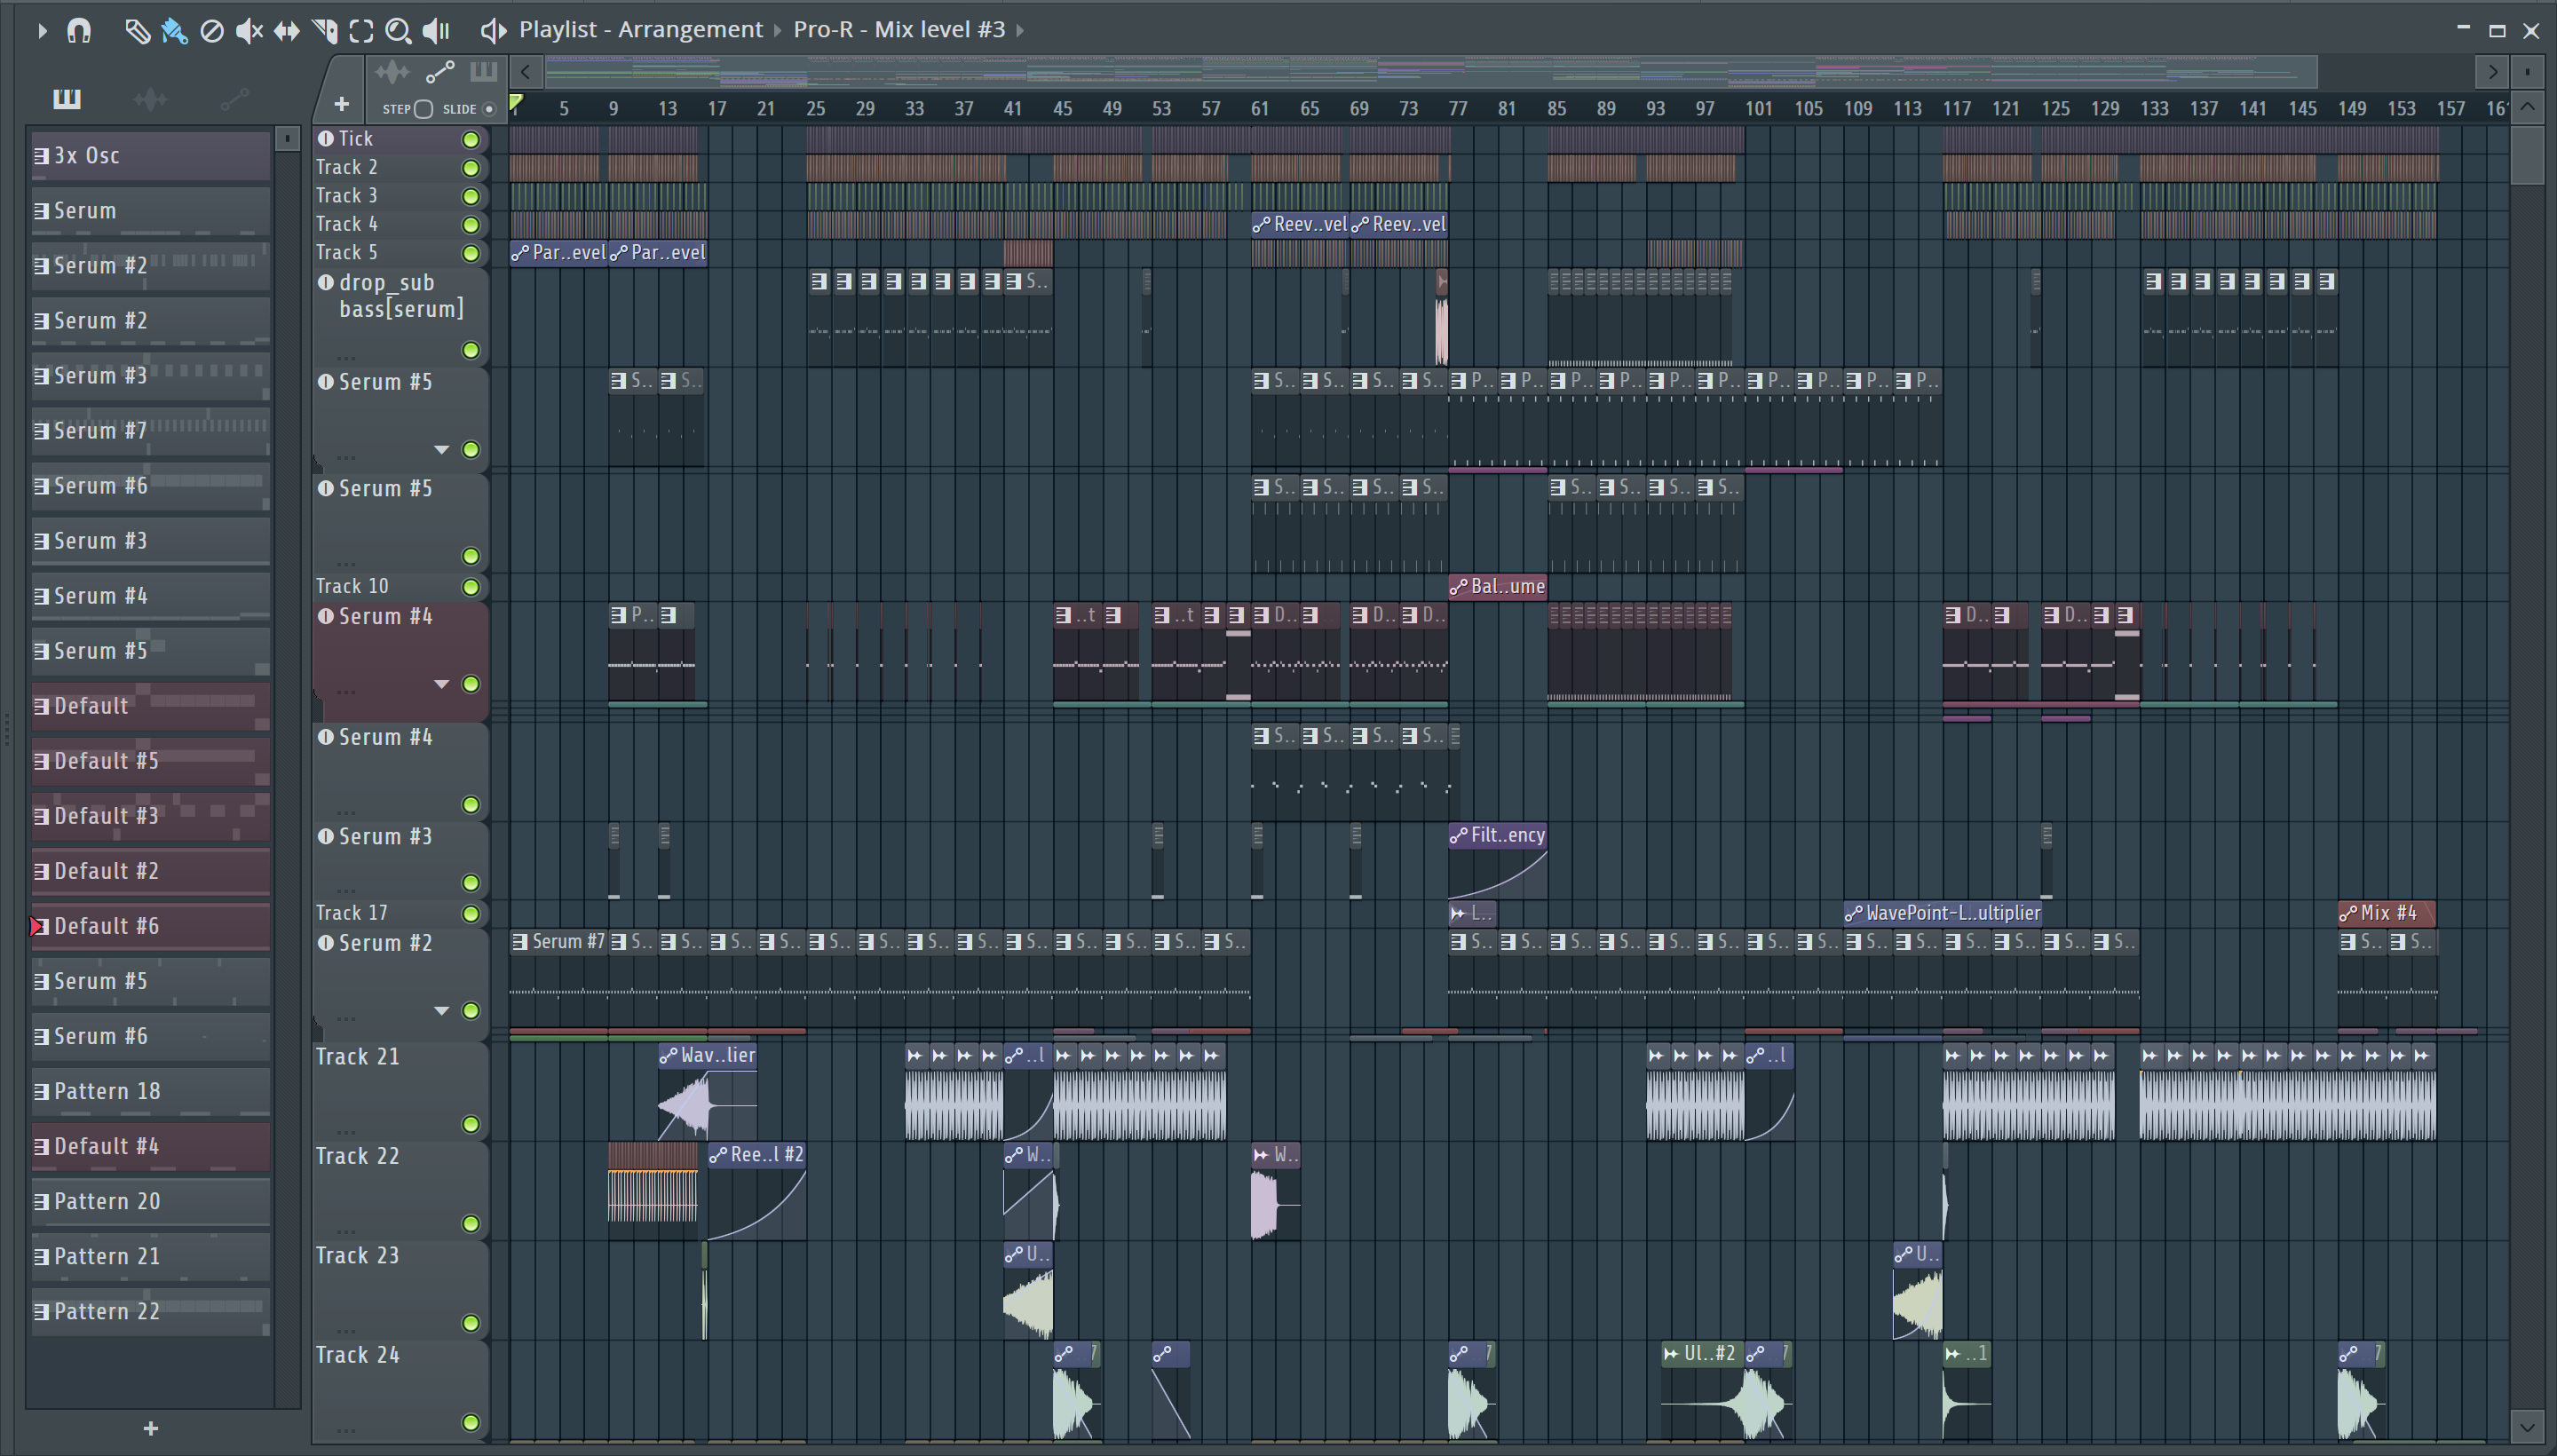
Task: Switch picker to Audio clips tab
Action: (x=150, y=98)
